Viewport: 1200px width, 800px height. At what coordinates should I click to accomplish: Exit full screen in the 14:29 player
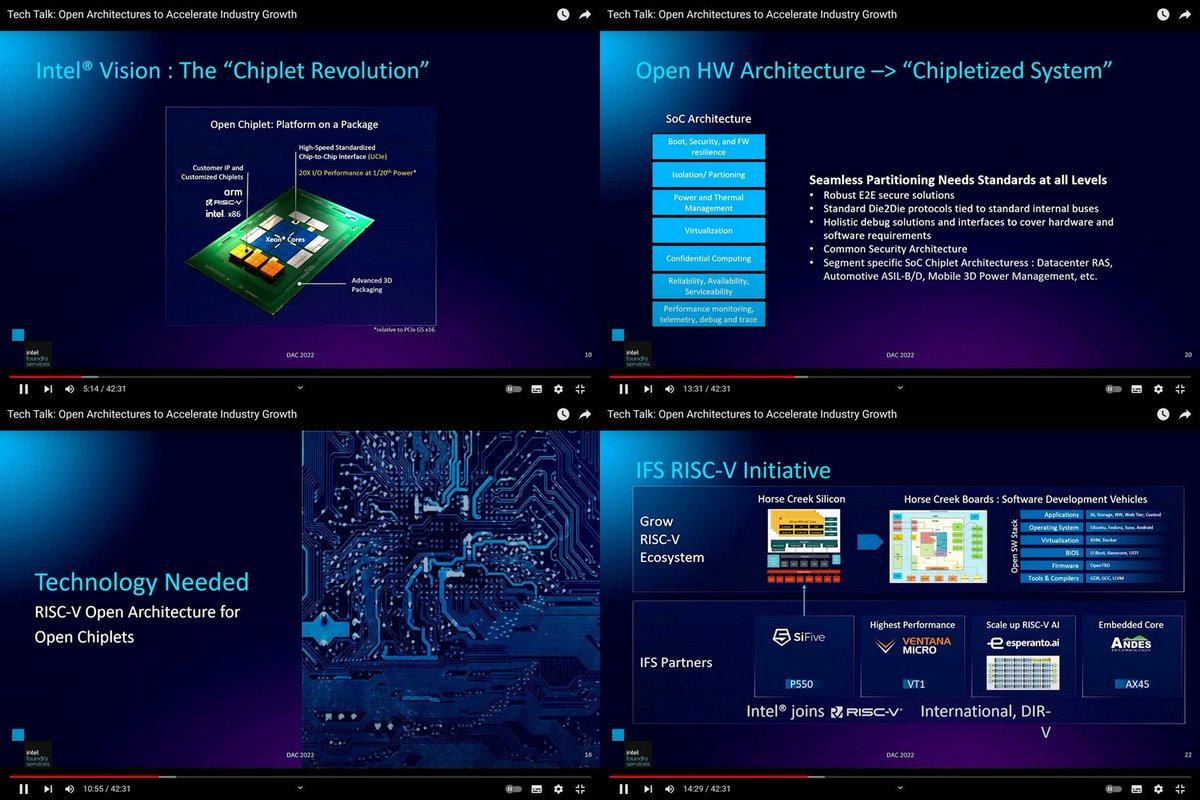pos(1180,788)
